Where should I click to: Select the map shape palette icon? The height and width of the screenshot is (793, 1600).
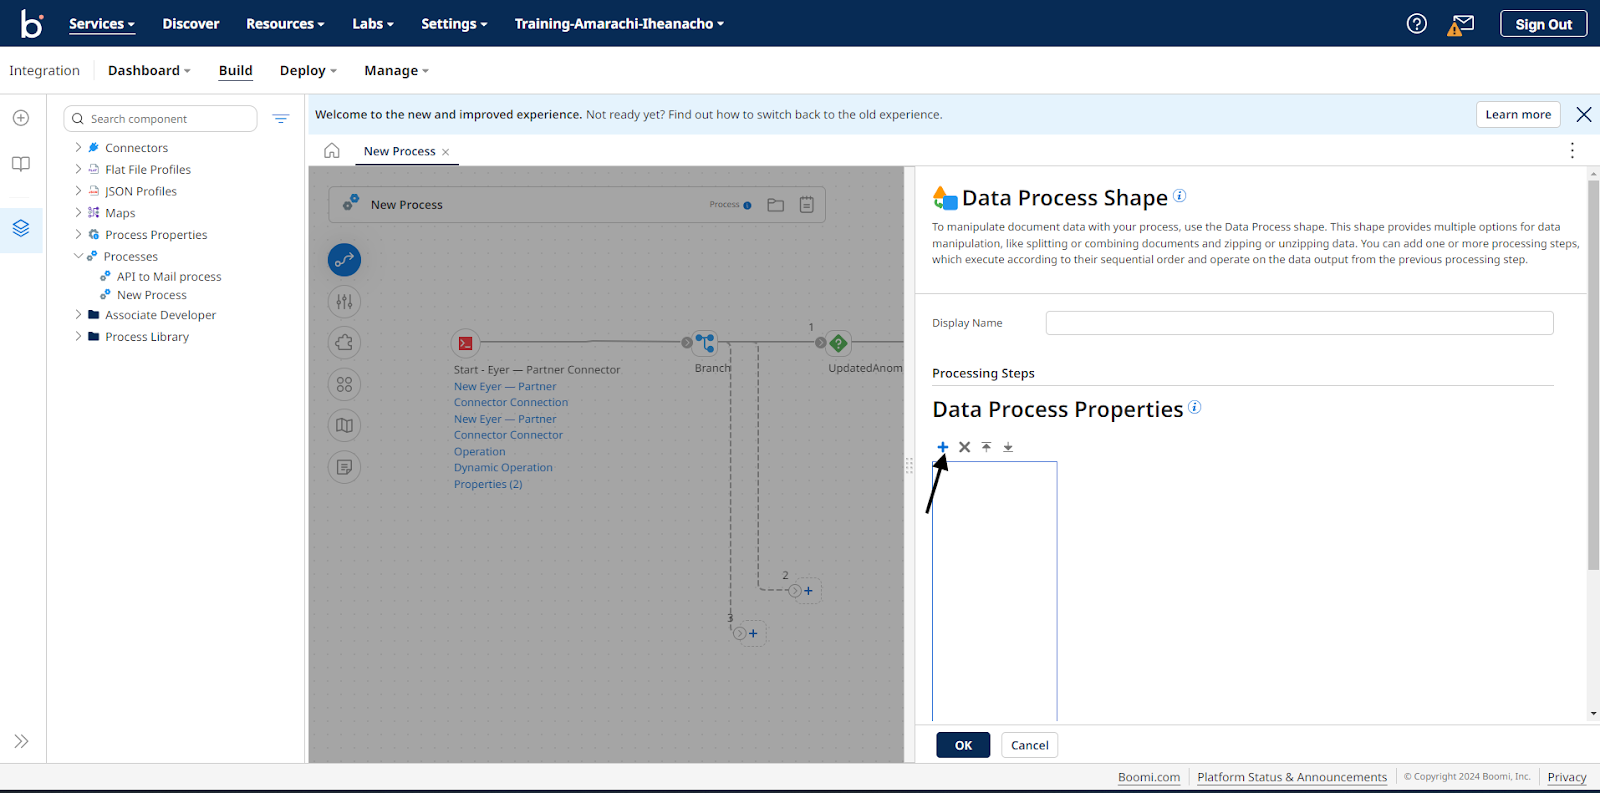point(345,426)
